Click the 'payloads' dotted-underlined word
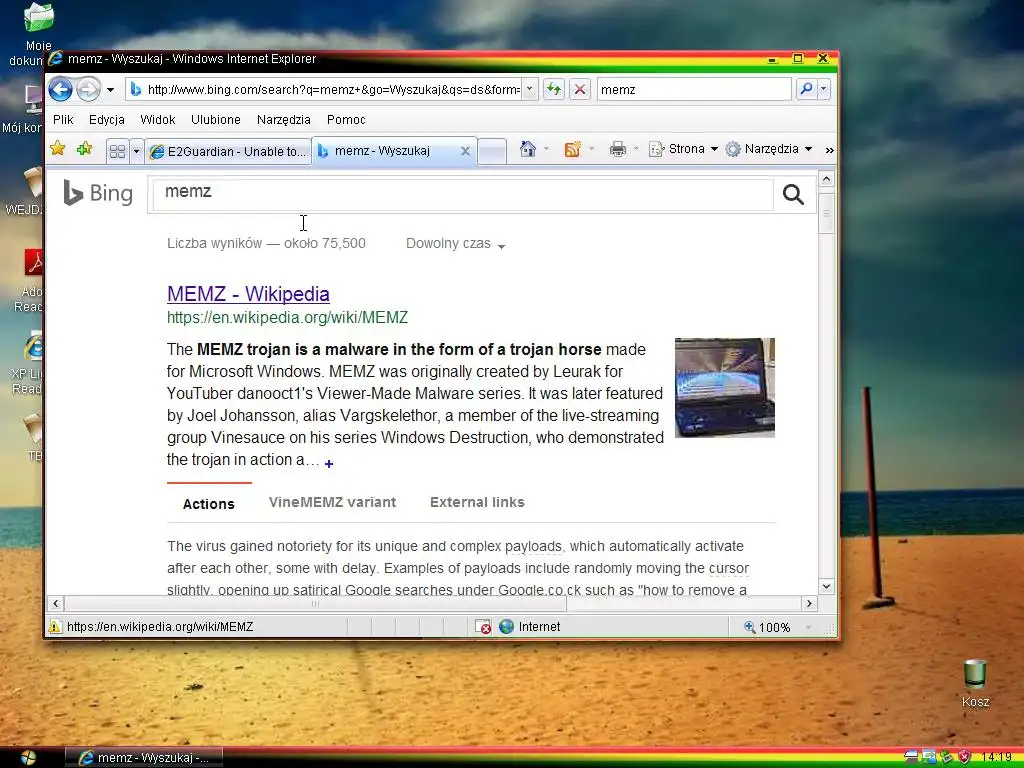Viewport: 1024px width, 768px height. (x=533, y=547)
